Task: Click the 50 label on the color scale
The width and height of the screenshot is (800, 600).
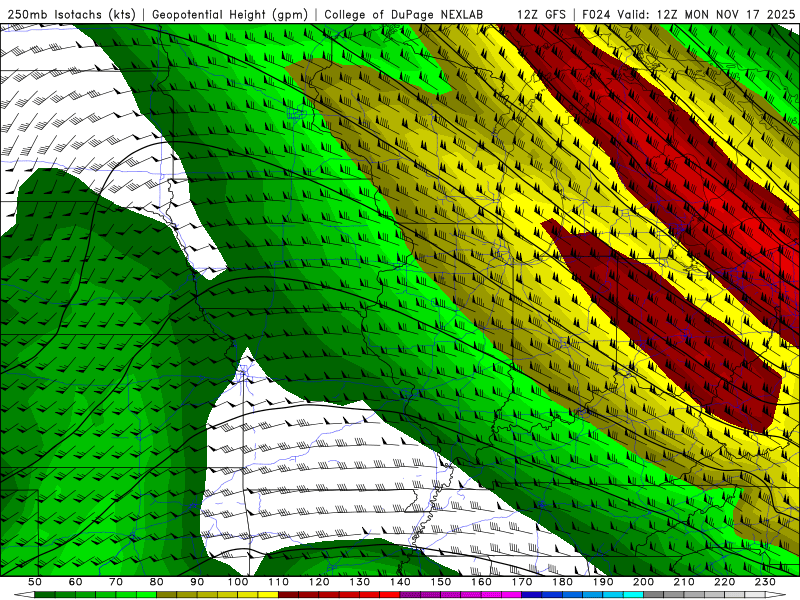Action: tap(35, 582)
